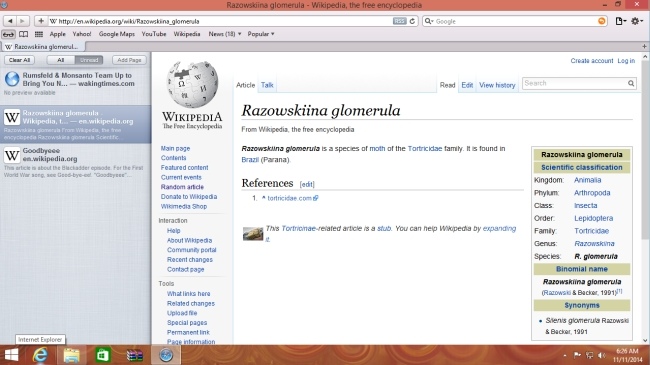Open the Goodbyeee reading list item
Viewport: 650px width, 365px height.
75,162
